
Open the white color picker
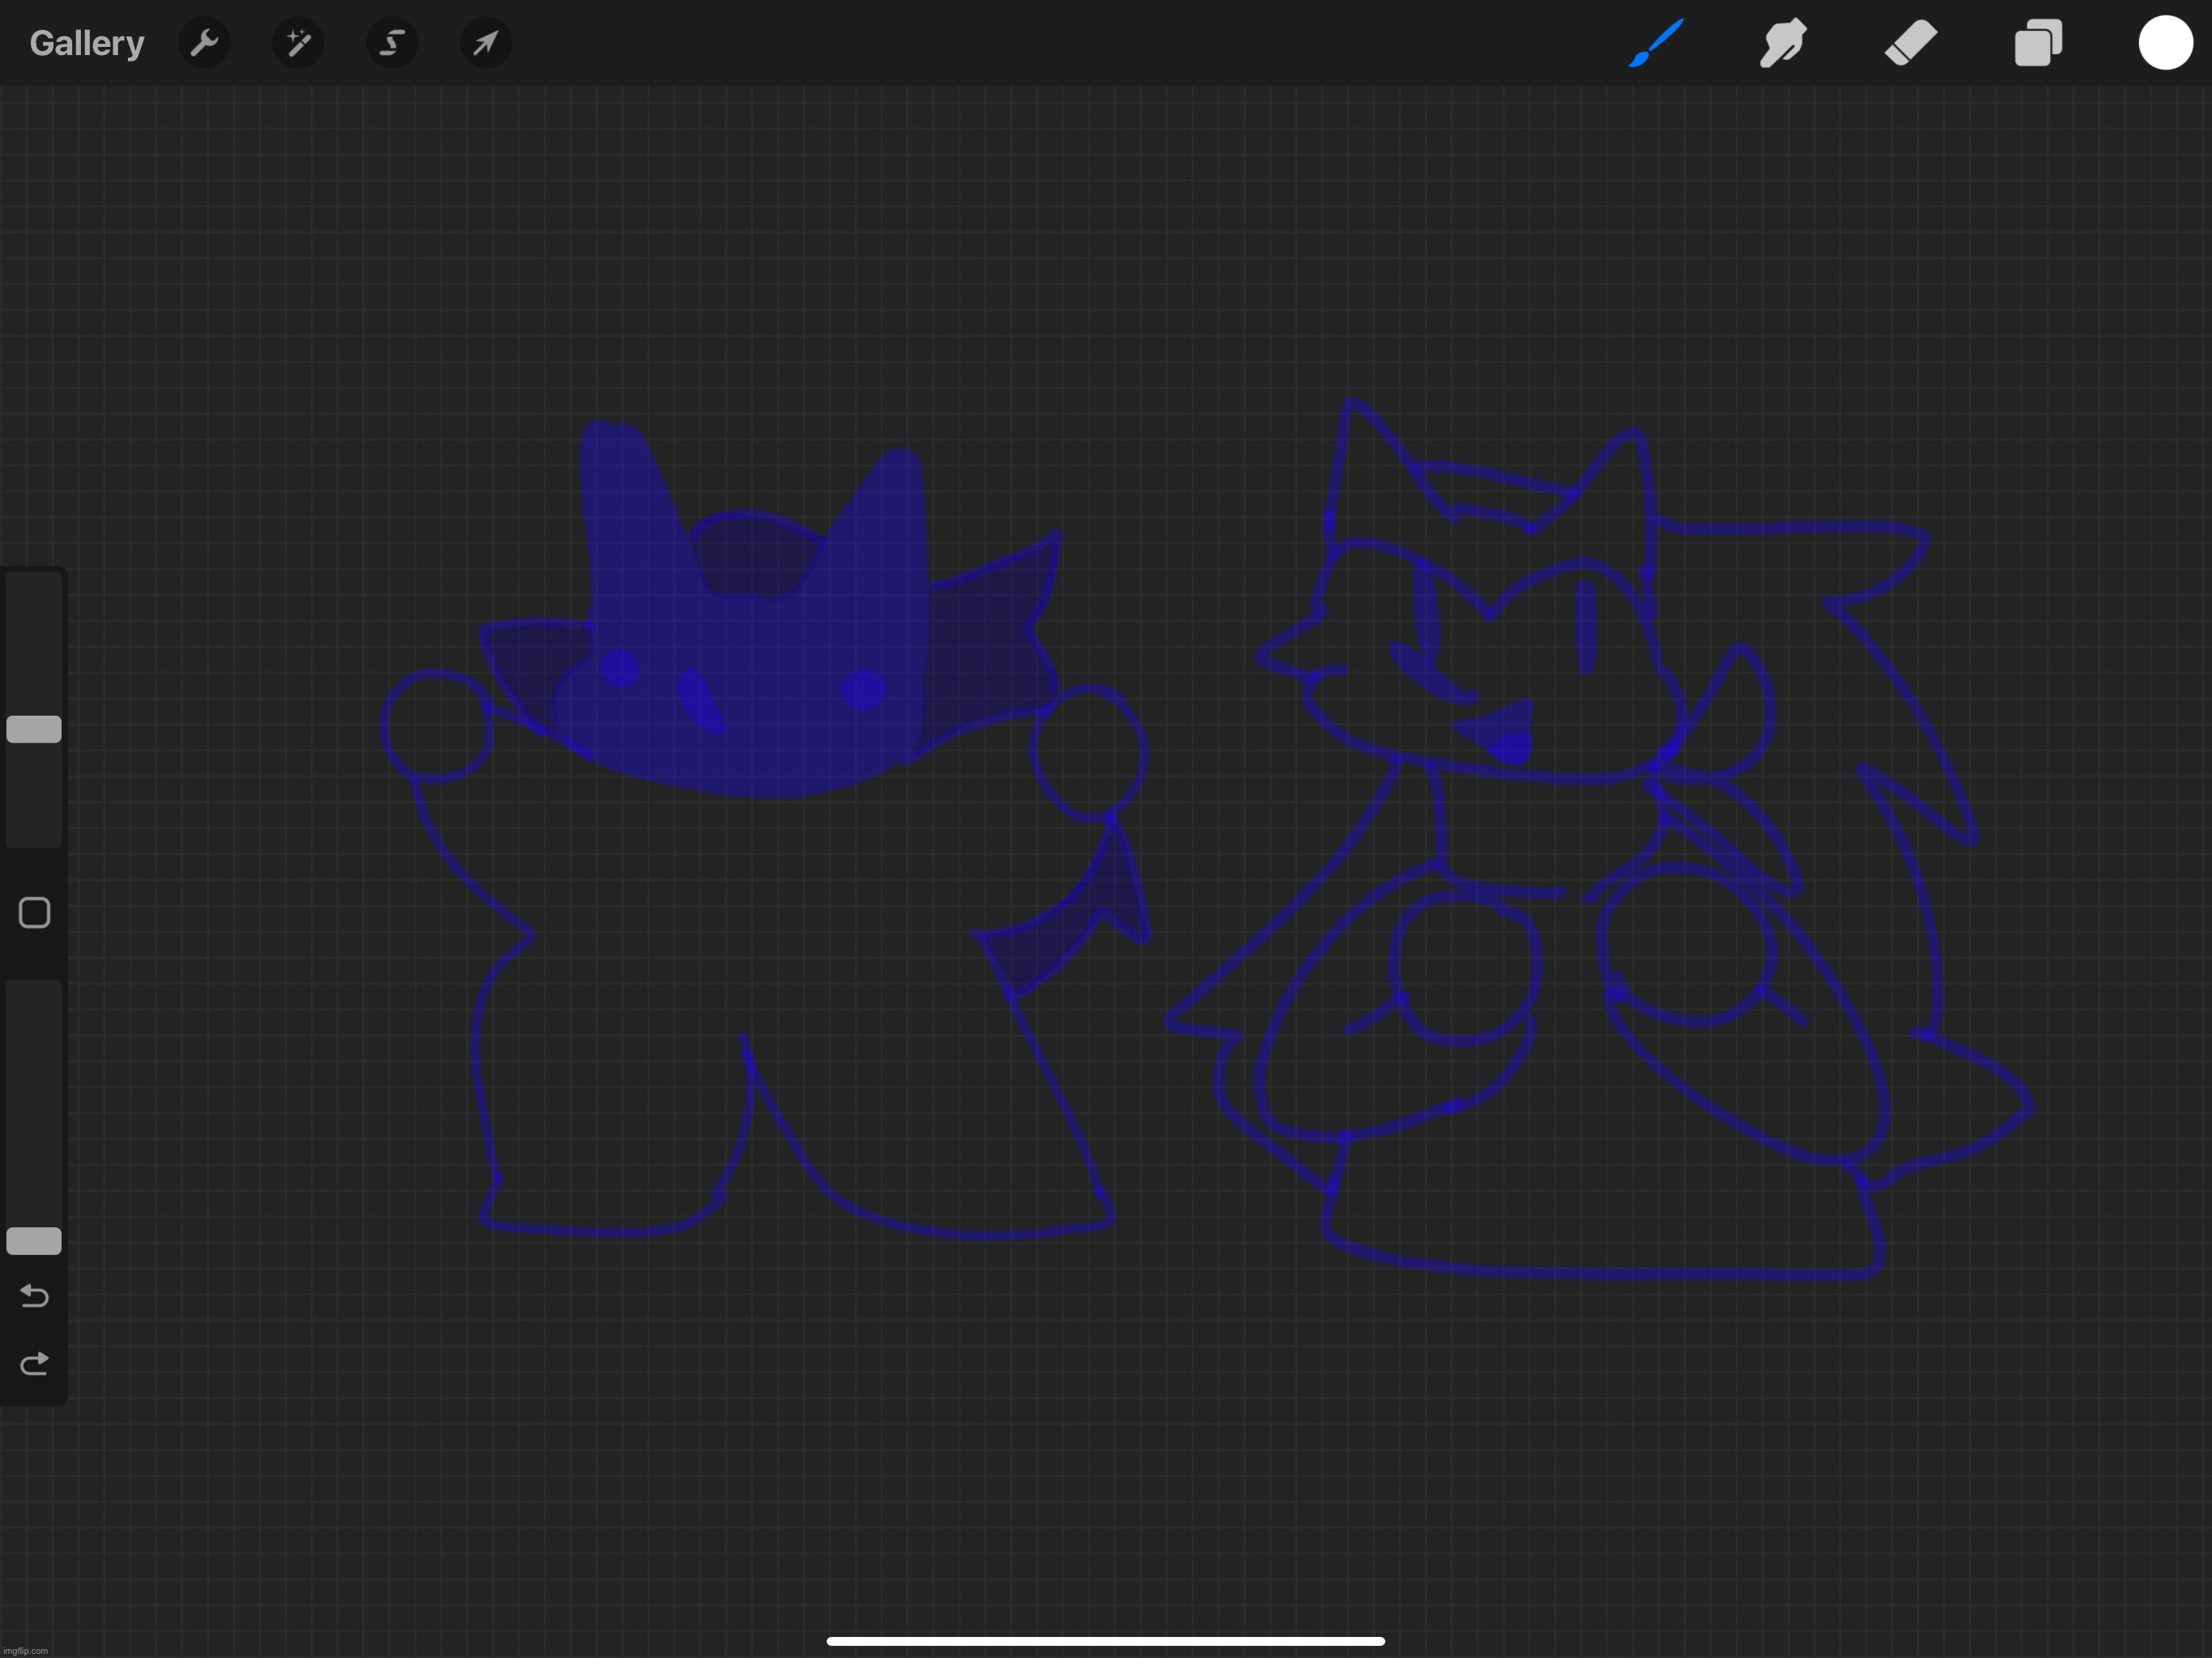(x=2166, y=43)
